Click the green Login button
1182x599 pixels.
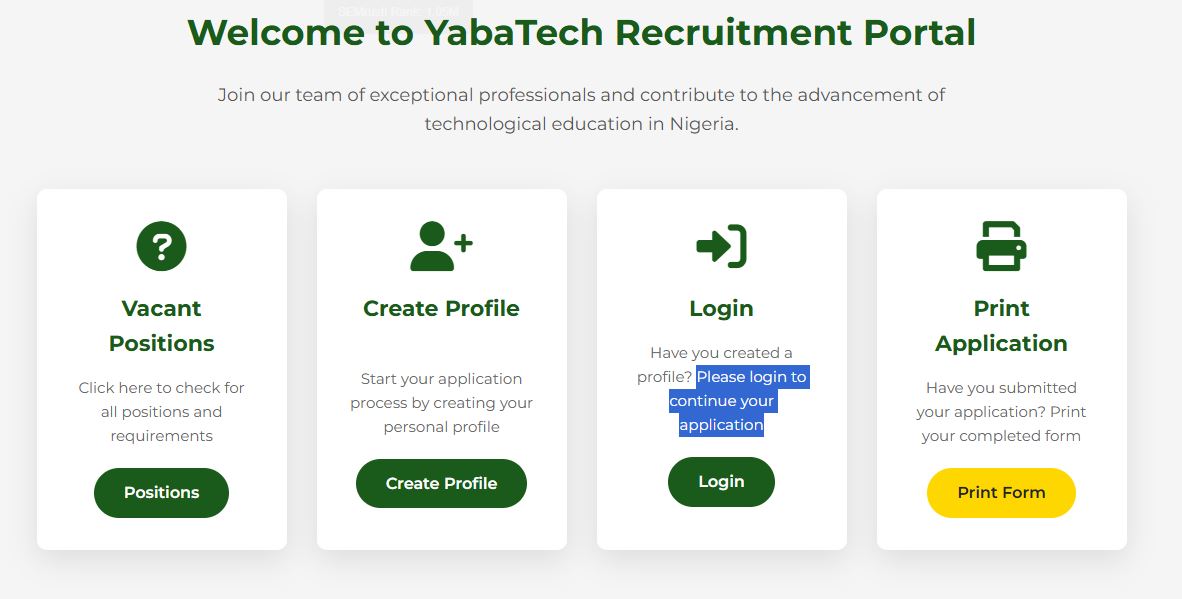pyautogui.click(x=721, y=481)
